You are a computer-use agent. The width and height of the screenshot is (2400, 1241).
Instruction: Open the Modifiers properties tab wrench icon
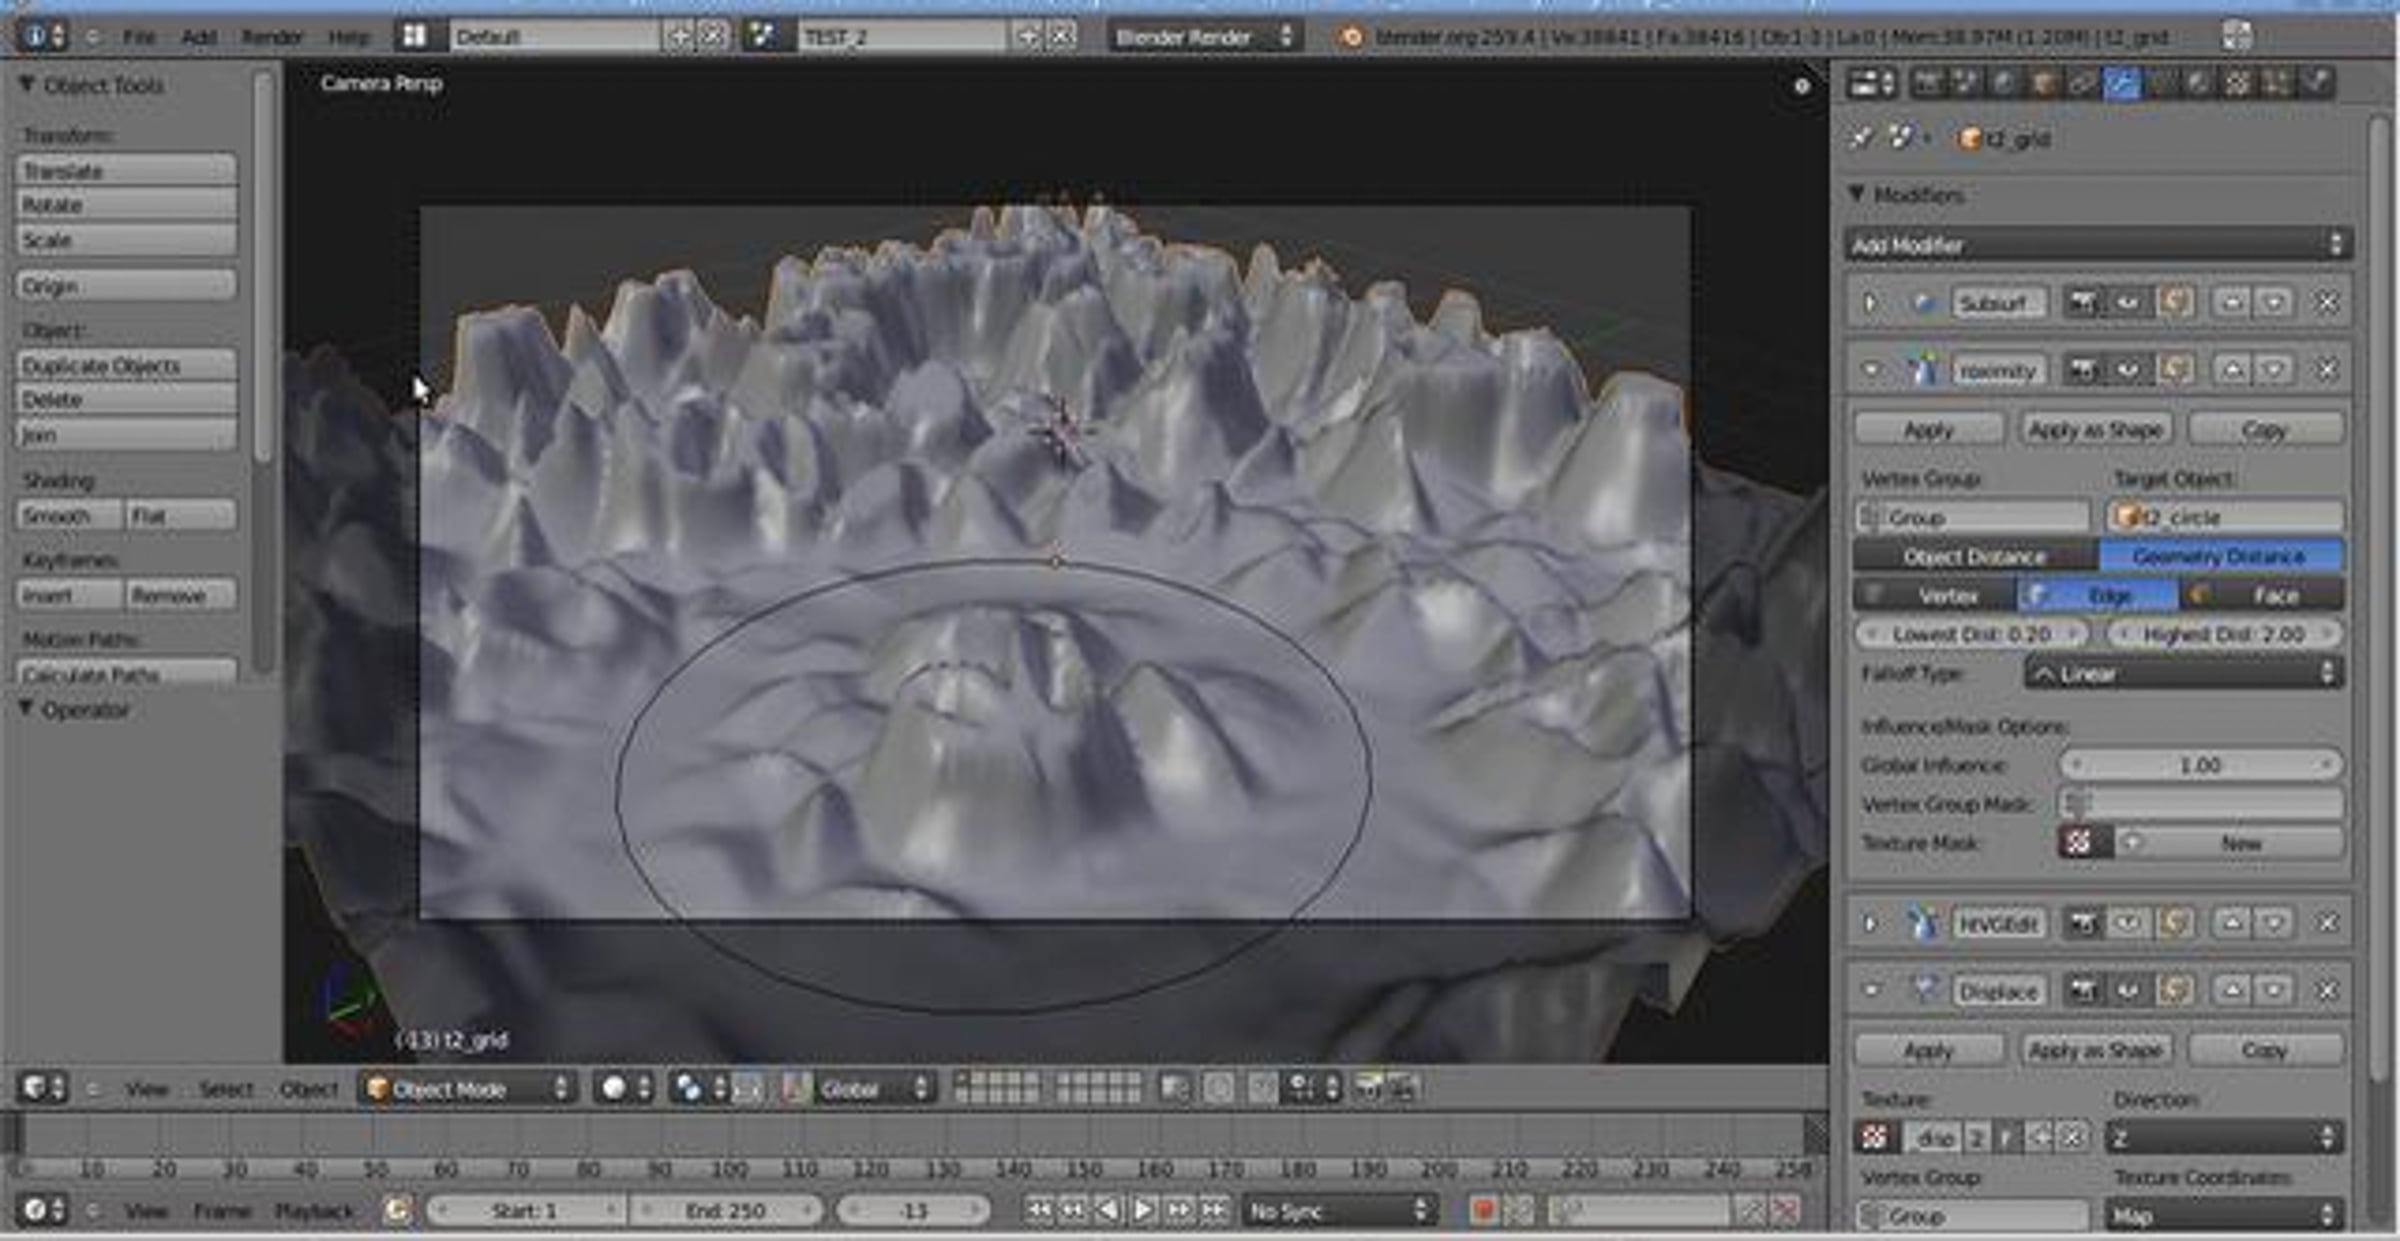tap(2121, 84)
